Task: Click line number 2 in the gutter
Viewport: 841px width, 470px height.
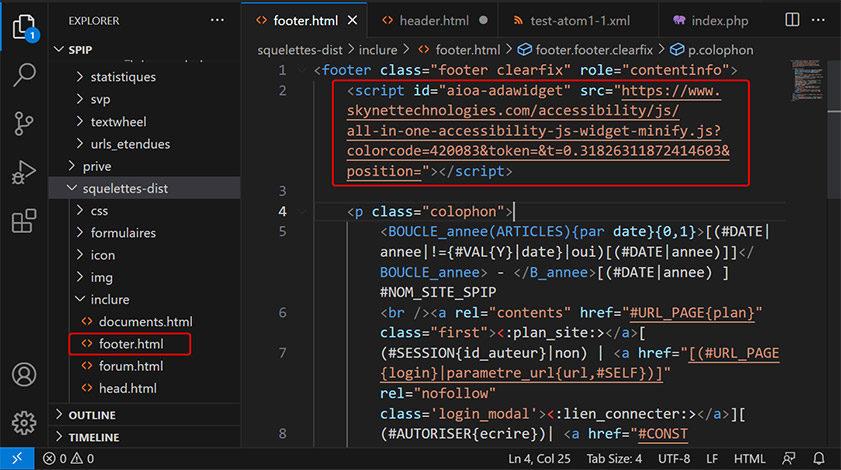Action: tap(282, 90)
